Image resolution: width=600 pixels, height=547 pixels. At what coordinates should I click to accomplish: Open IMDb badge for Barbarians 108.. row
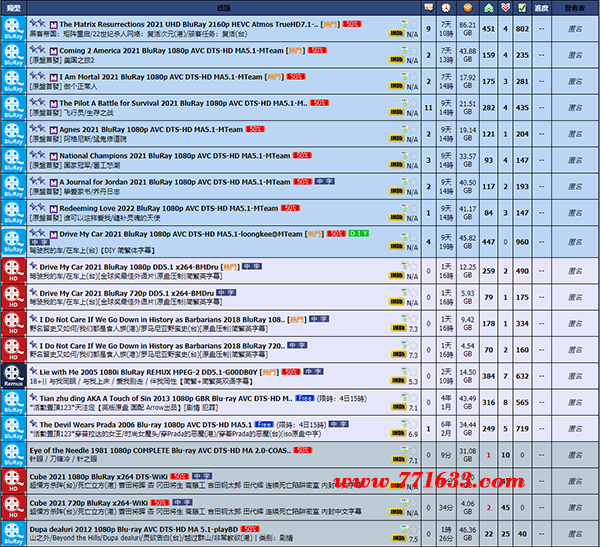[x=398, y=328]
